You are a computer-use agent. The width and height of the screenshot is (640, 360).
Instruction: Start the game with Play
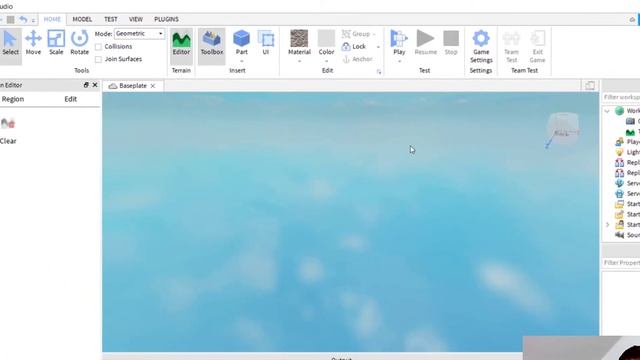coord(399,42)
